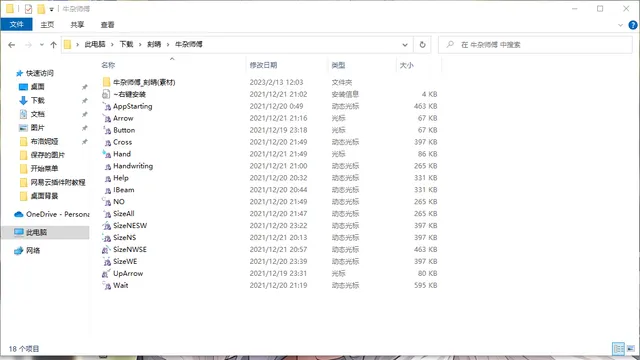Viewport: 640px width, 360px height.
Task: Open the quick access toolbar customize dropdown
Action: (x=51, y=9)
